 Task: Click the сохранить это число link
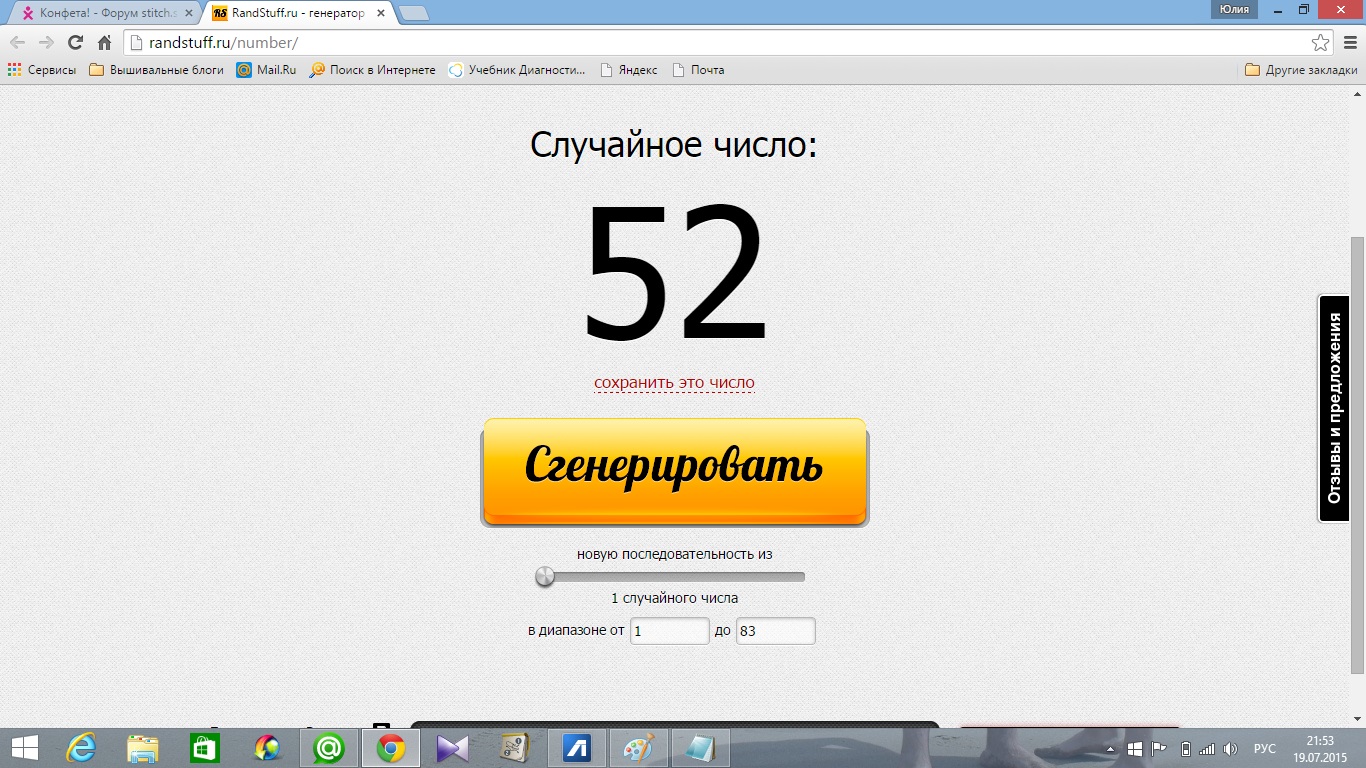pos(674,382)
